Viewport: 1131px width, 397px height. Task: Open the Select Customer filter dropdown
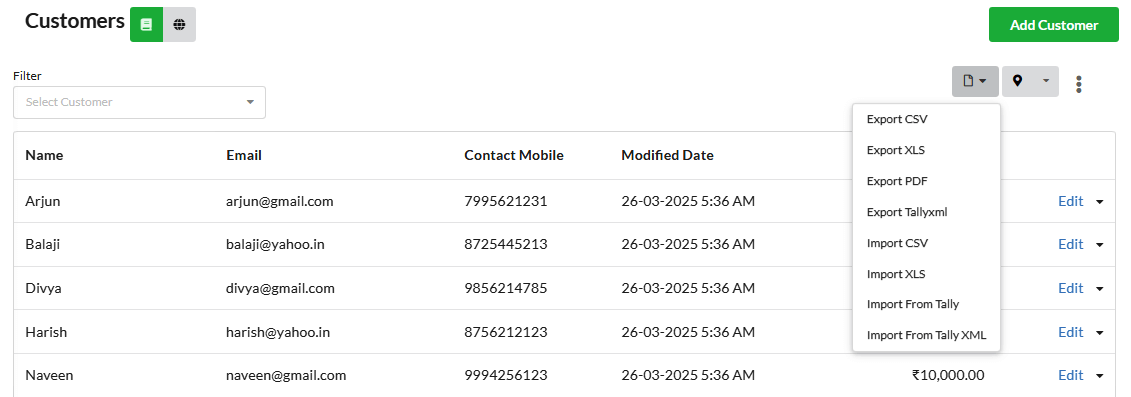coord(139,102)
